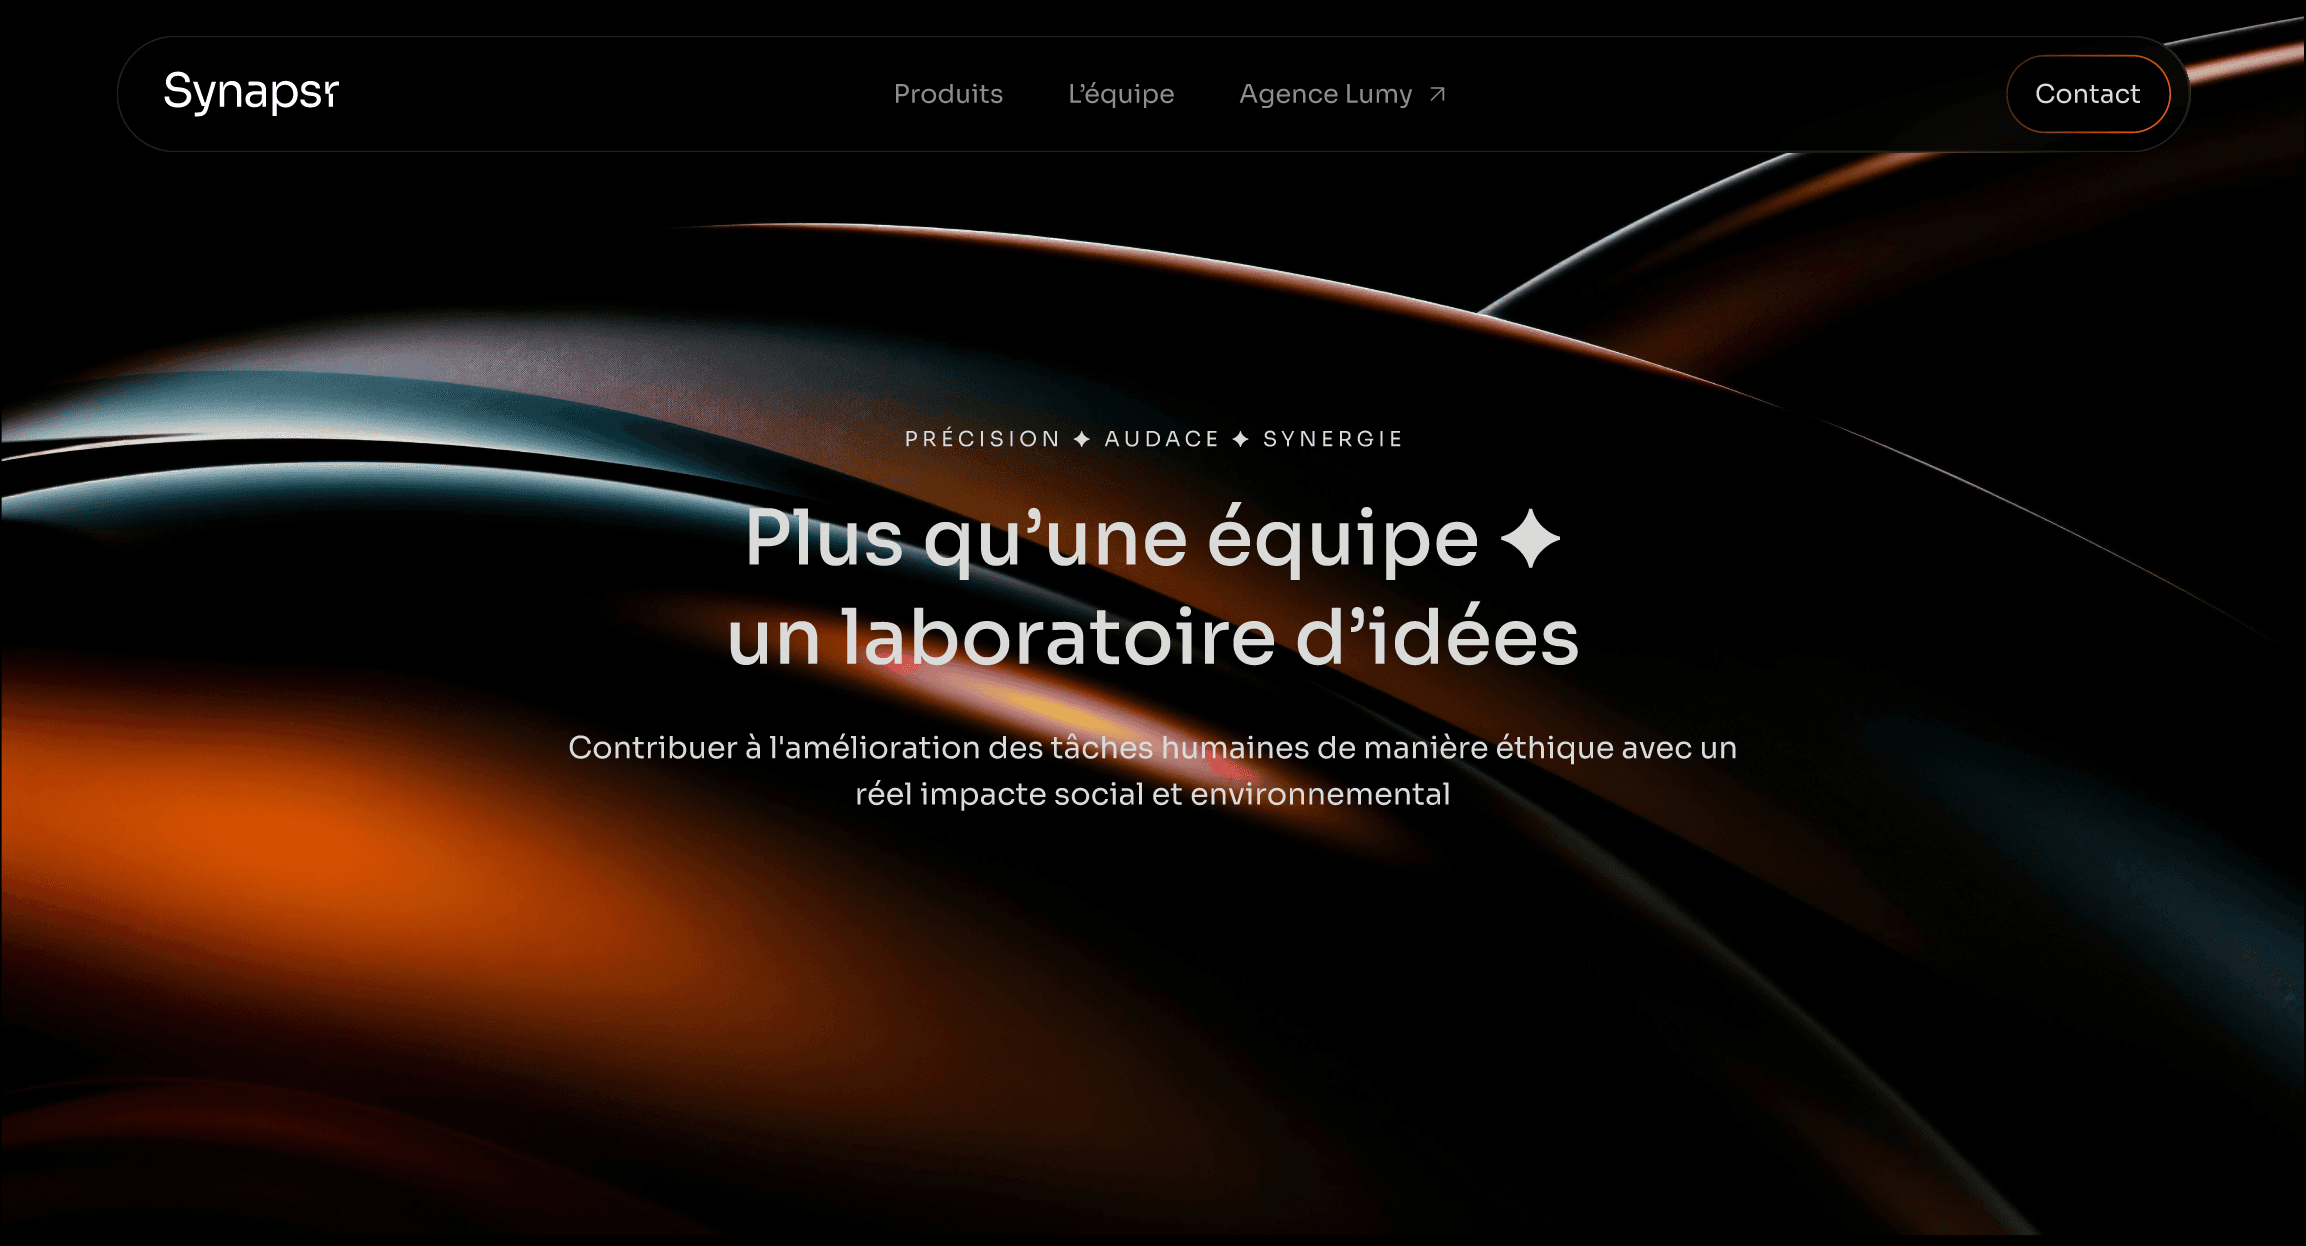This screenshot has height=1246, width=2306.
Task: Open the Produits menu item
Action: [948, 94]
